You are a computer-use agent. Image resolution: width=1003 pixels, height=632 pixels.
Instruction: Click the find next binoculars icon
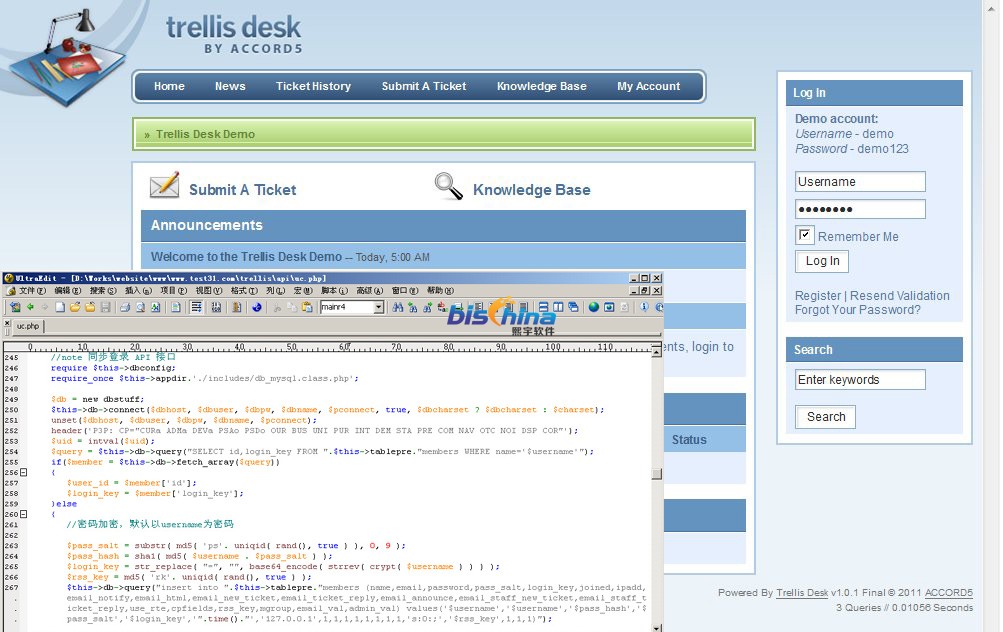pos(427,307)
